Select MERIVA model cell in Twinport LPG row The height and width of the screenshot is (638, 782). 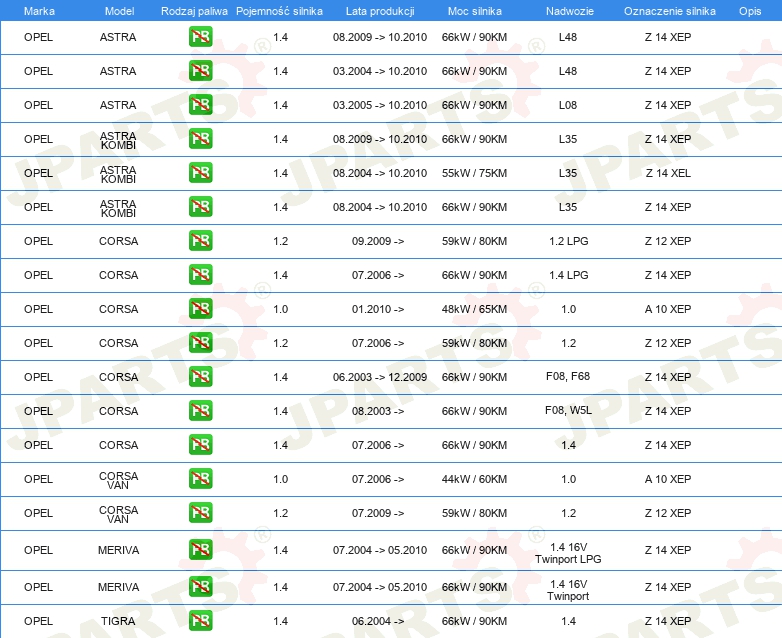pyautogui.click(x=118, y=550)
